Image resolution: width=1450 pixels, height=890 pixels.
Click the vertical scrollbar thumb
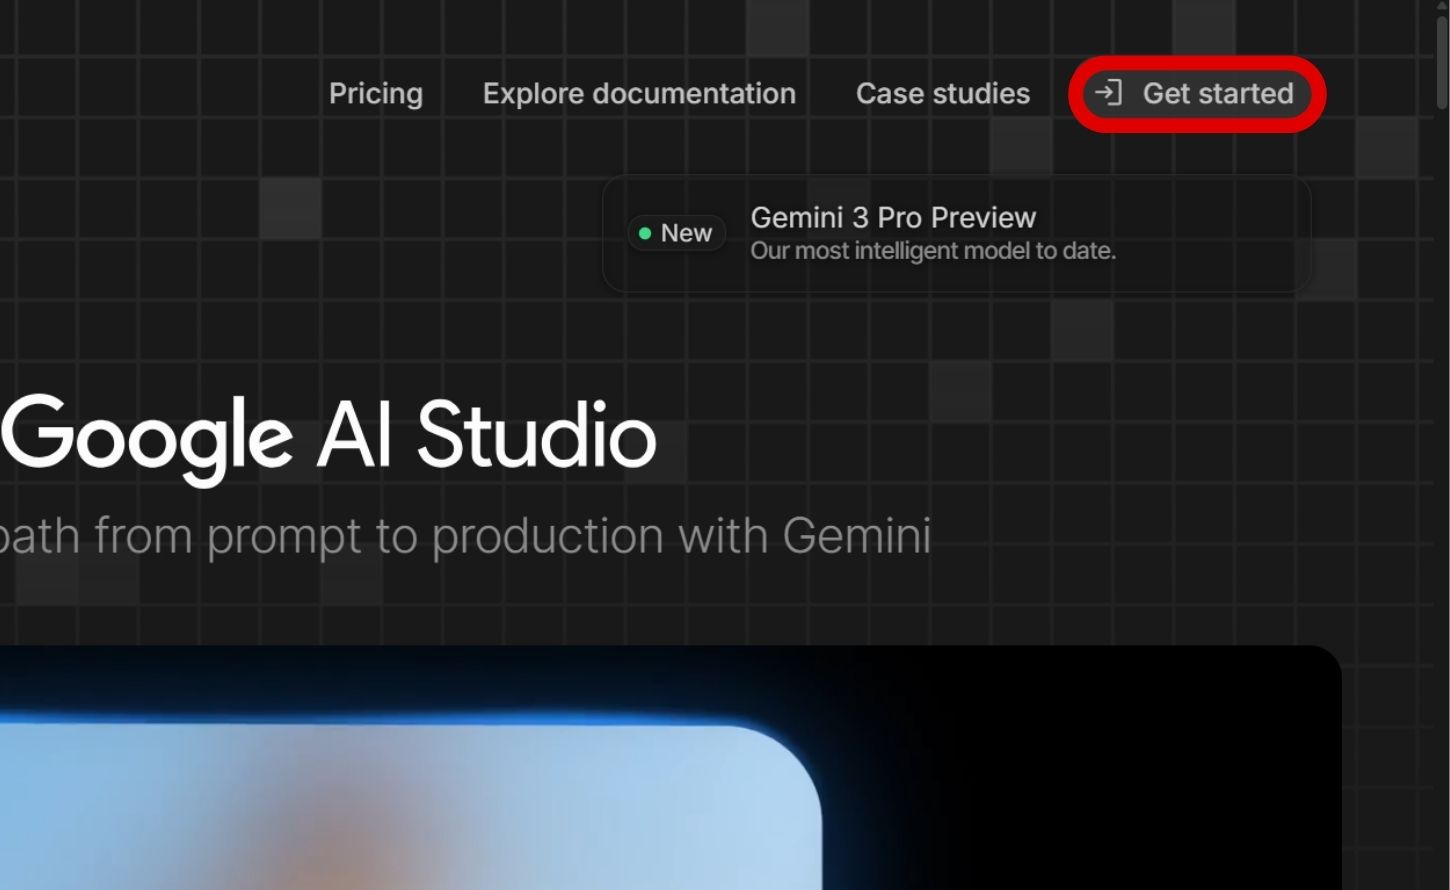point(1442,60)
